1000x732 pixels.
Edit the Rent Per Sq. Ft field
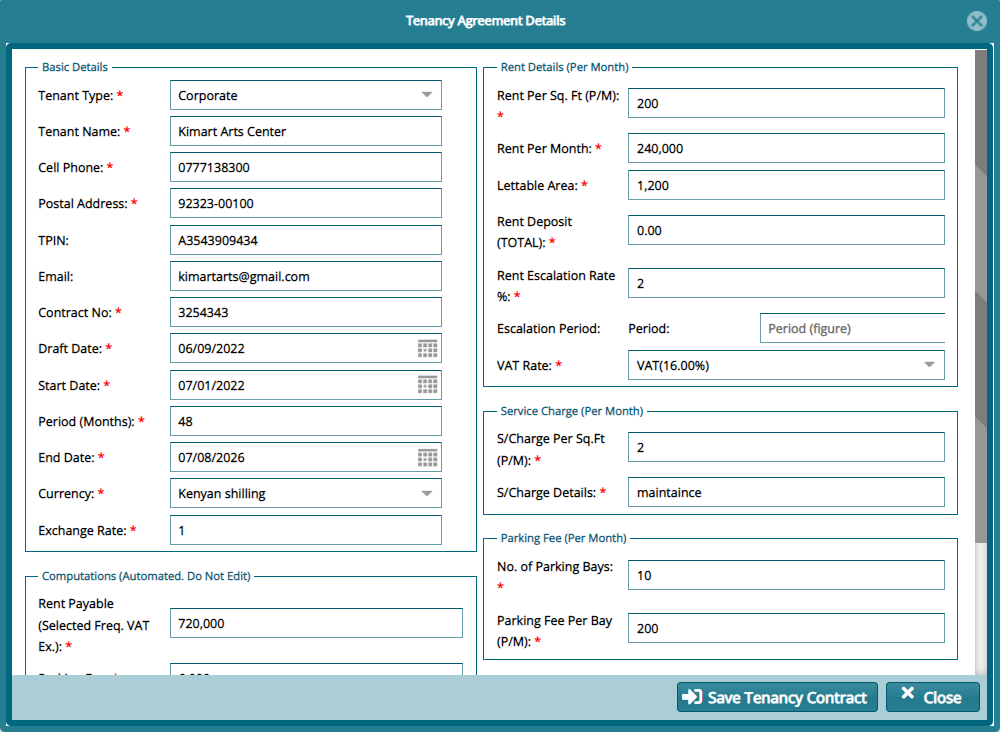pos(786,103)
